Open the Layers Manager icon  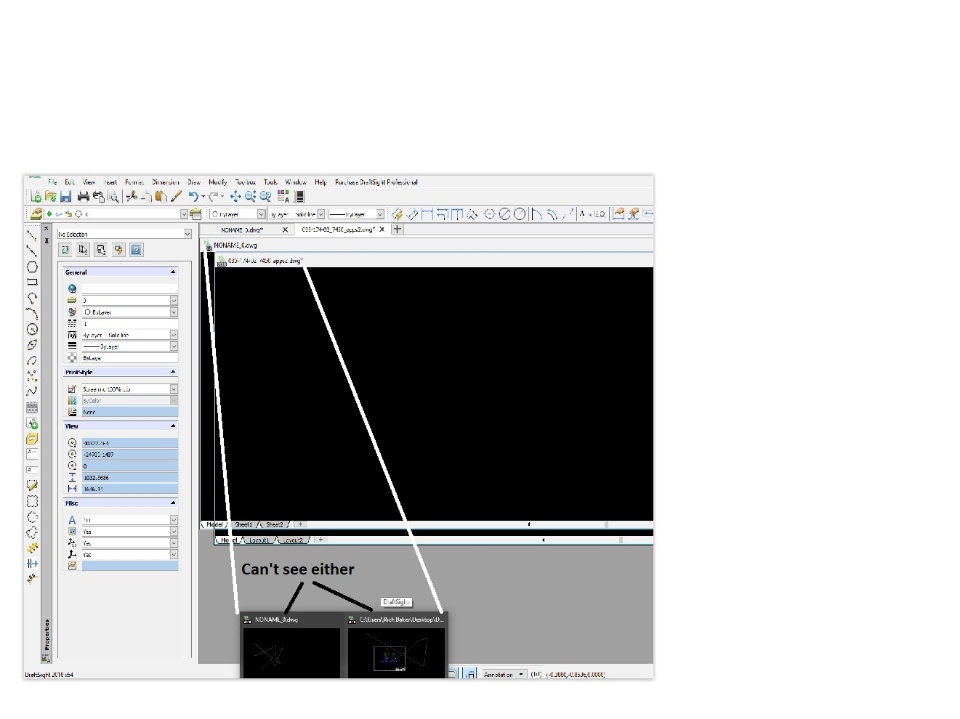click(x=36, y=214)
